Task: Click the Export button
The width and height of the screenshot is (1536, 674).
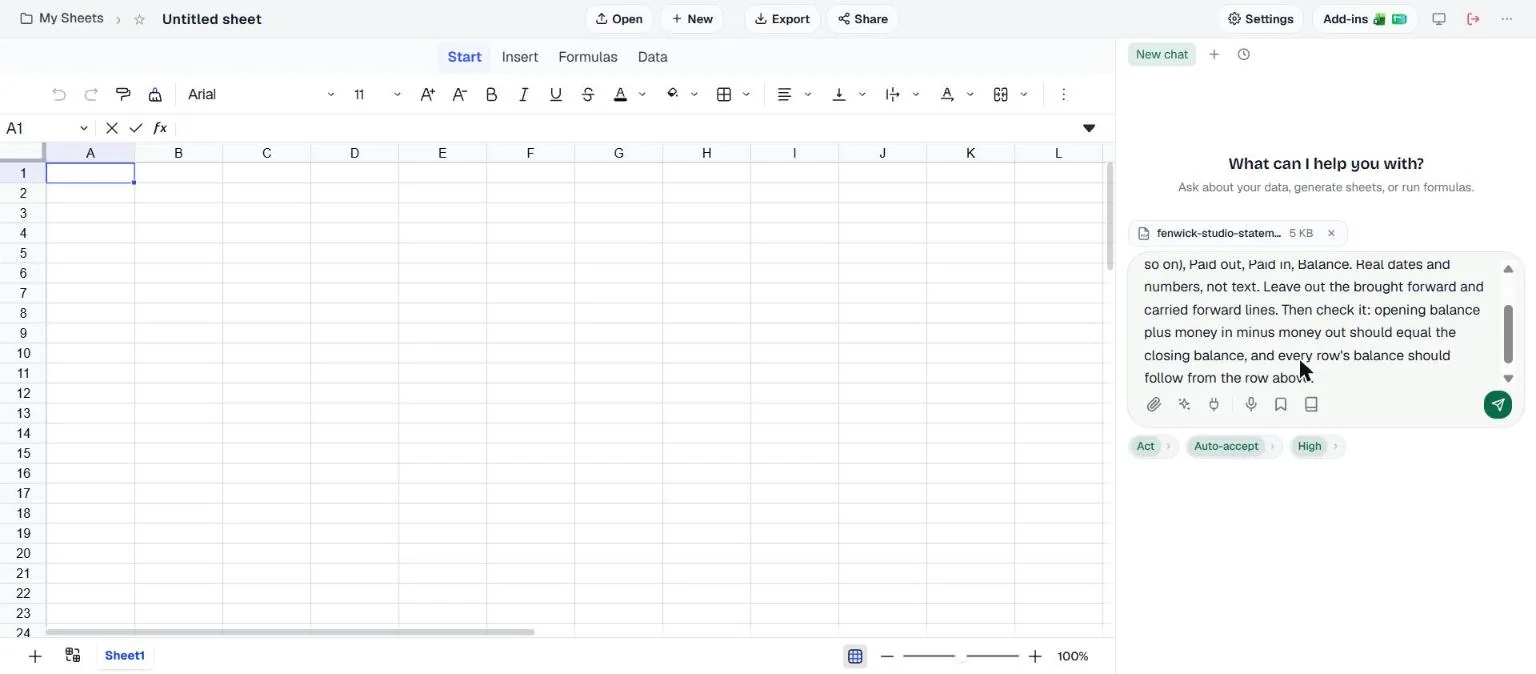Action: (x=782, y=19)
